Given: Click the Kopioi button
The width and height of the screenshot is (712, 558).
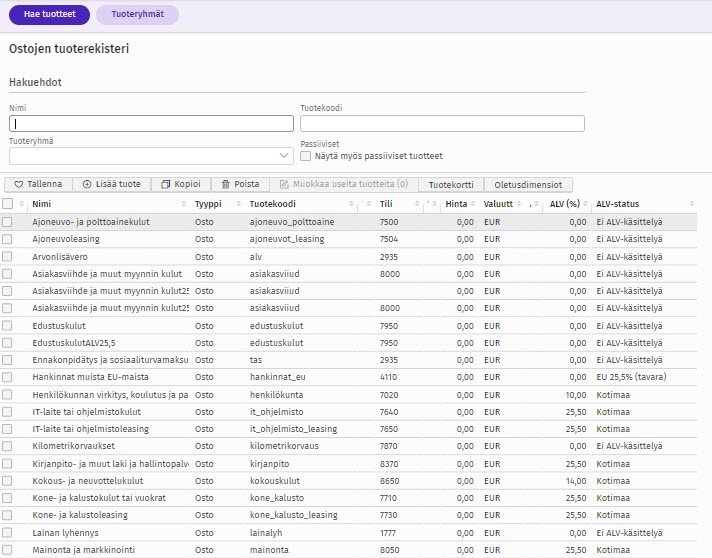Looking at the screenshot, I should [x=181, y=184].
